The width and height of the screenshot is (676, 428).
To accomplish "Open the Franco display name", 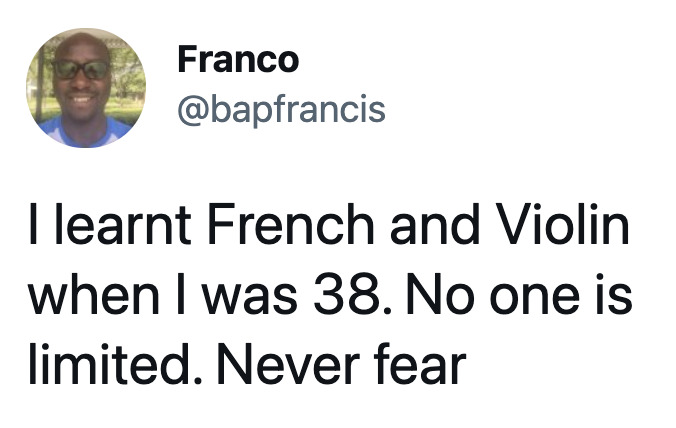I will click(238, 60).
